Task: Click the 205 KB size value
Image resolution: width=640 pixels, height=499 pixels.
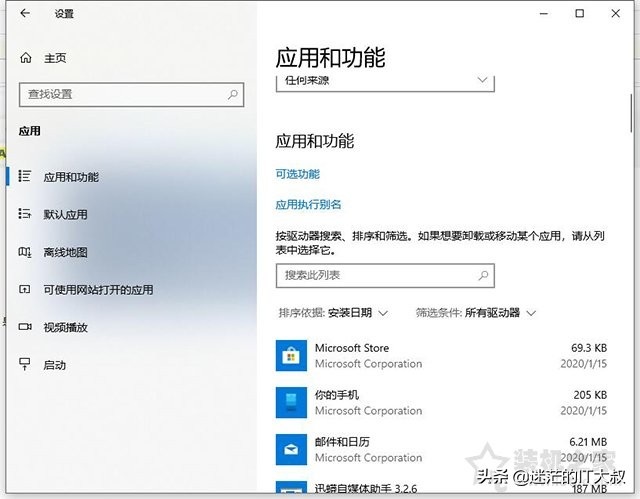Action: [x=590, y=395]
